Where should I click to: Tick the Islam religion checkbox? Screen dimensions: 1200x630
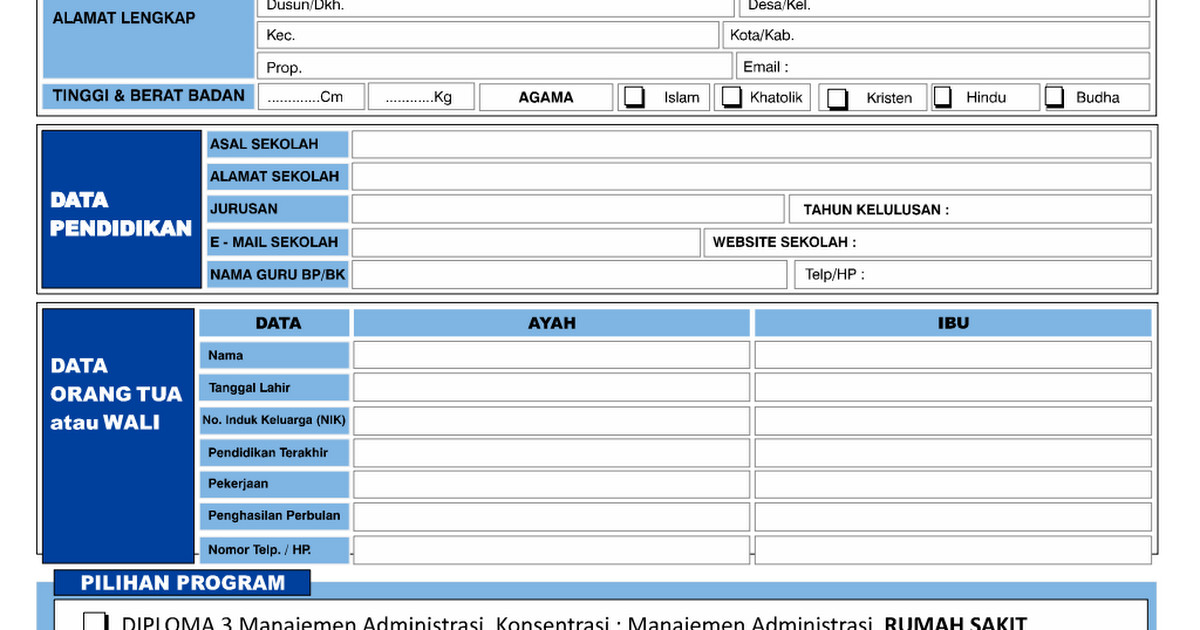tap(635, 97)
